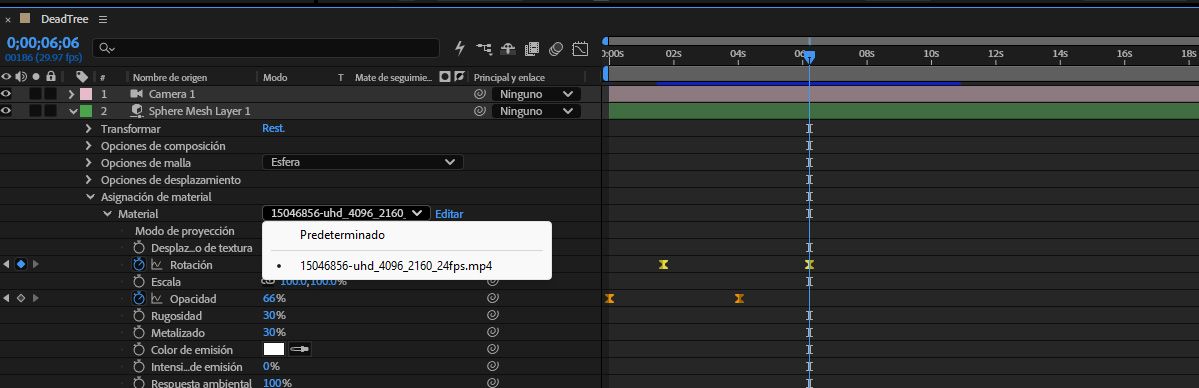Viewport: 1199px width, 388px height.
Task: Collapse Sphere Mesh Layer 1 properties
Action: click(73, 111)
